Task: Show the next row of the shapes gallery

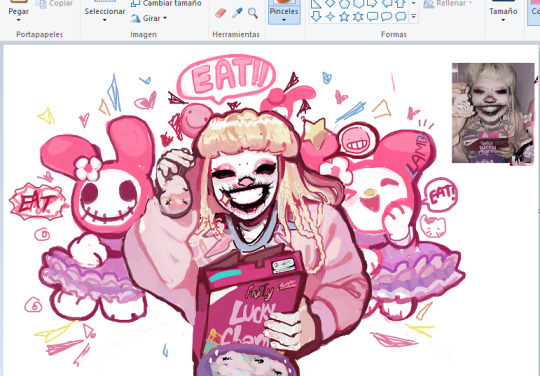Action: 414,4
